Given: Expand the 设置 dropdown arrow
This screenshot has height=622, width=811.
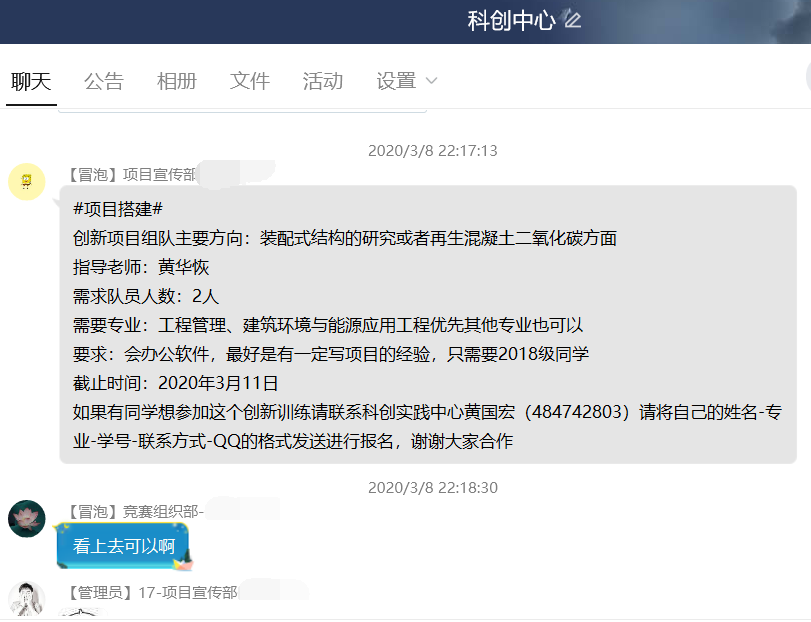Looking at the screenshot, I should [x=431, y=81].
